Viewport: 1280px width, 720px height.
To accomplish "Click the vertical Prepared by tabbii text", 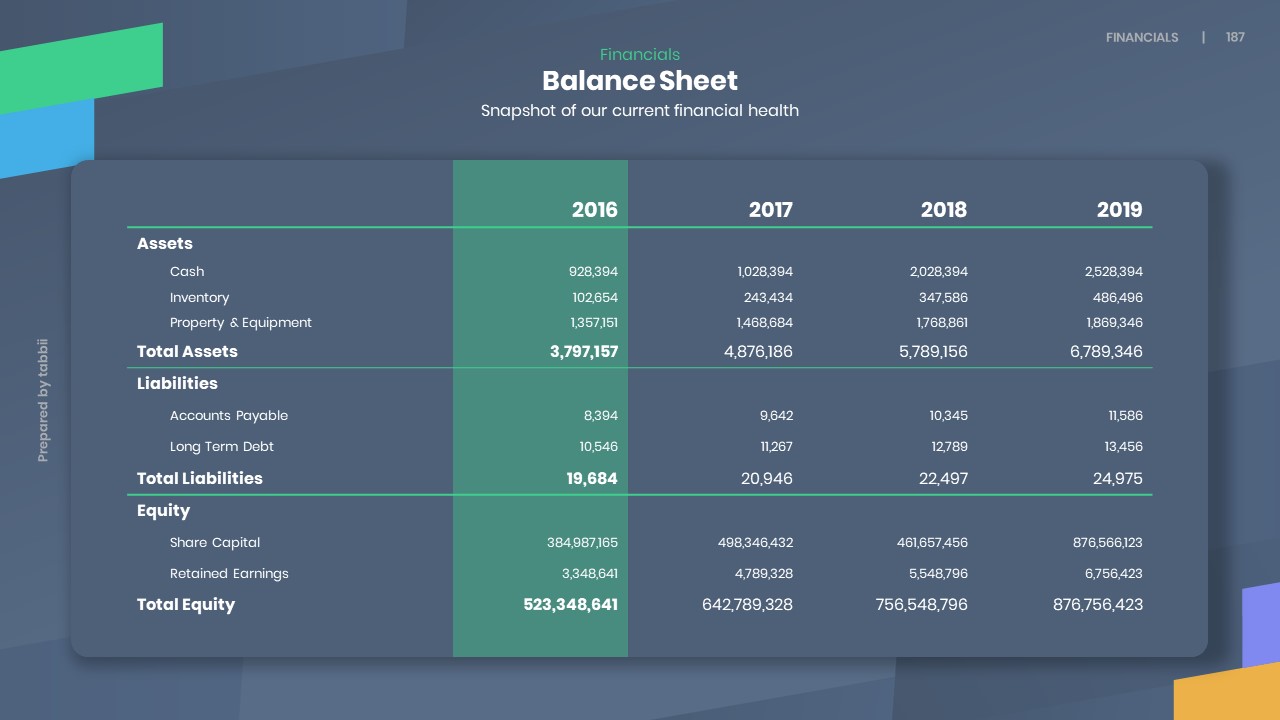I will (43, 401).
